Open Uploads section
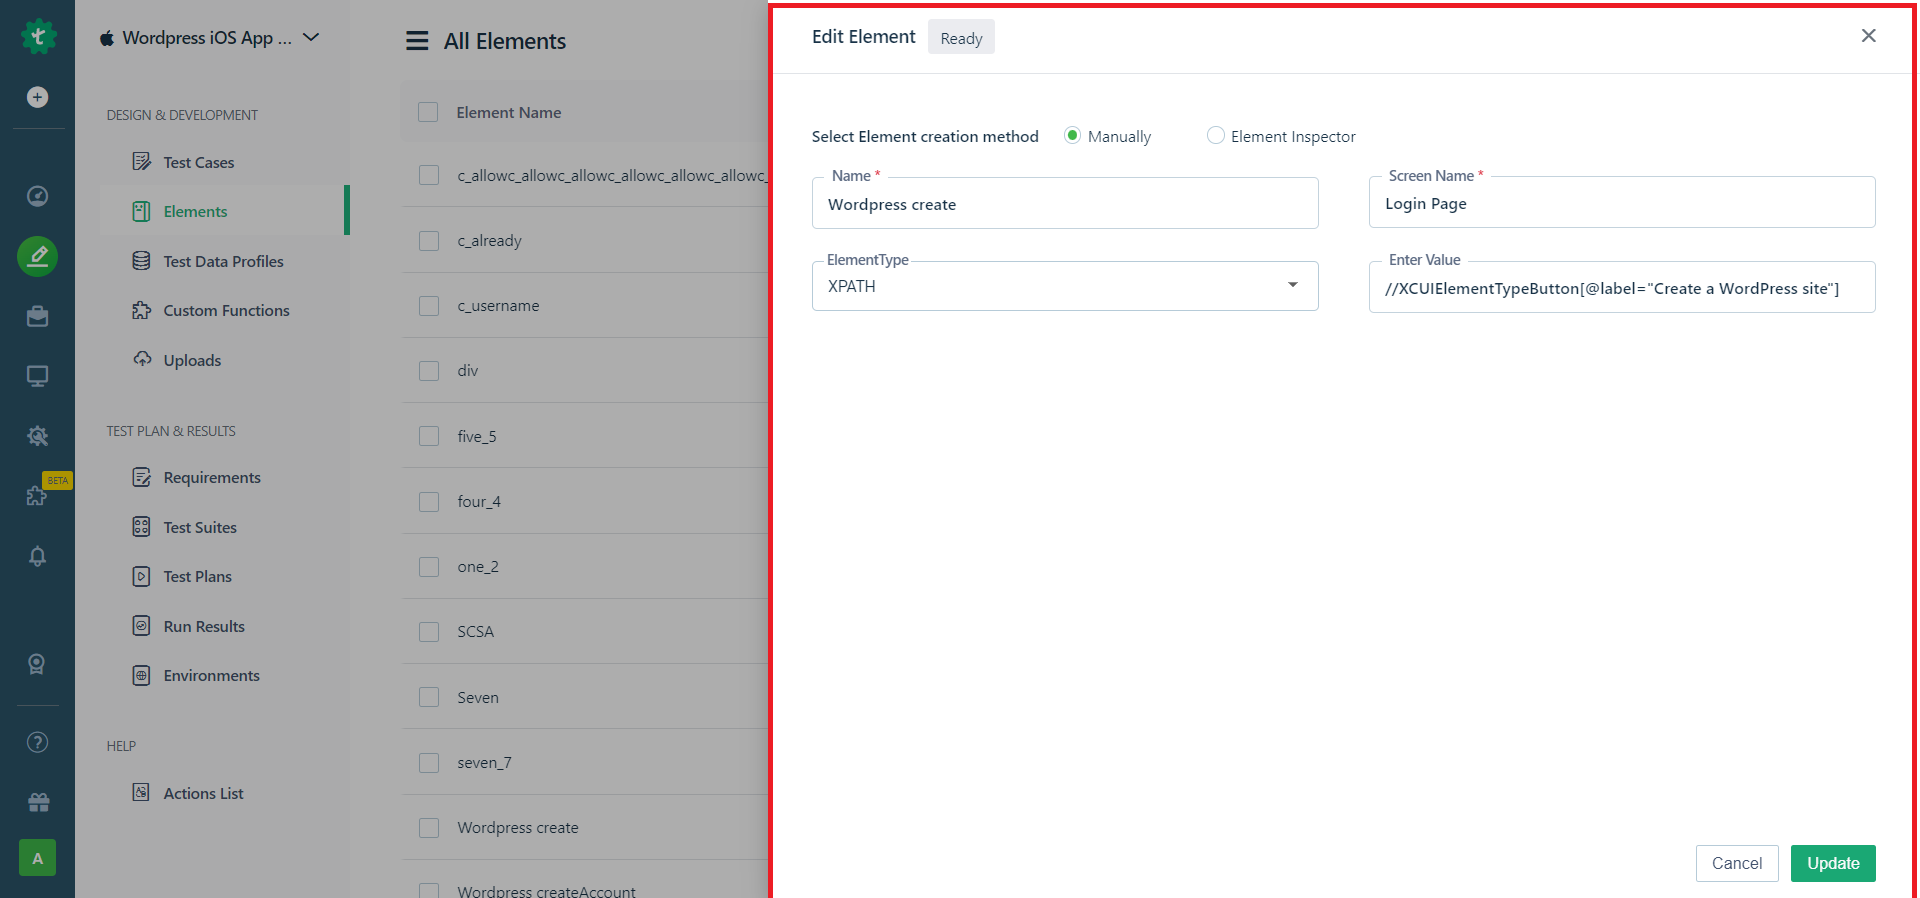The image size is (1920, 898). [x=192, y=360]
